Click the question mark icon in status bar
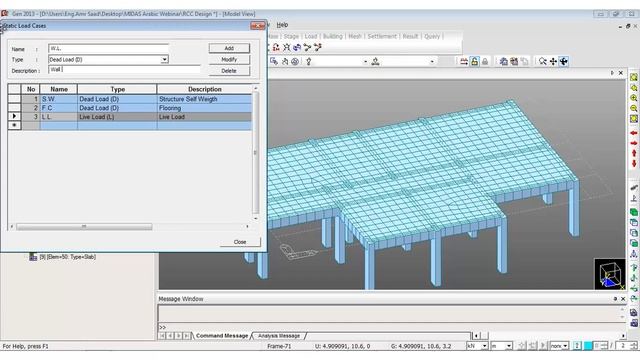 point(577,346)
